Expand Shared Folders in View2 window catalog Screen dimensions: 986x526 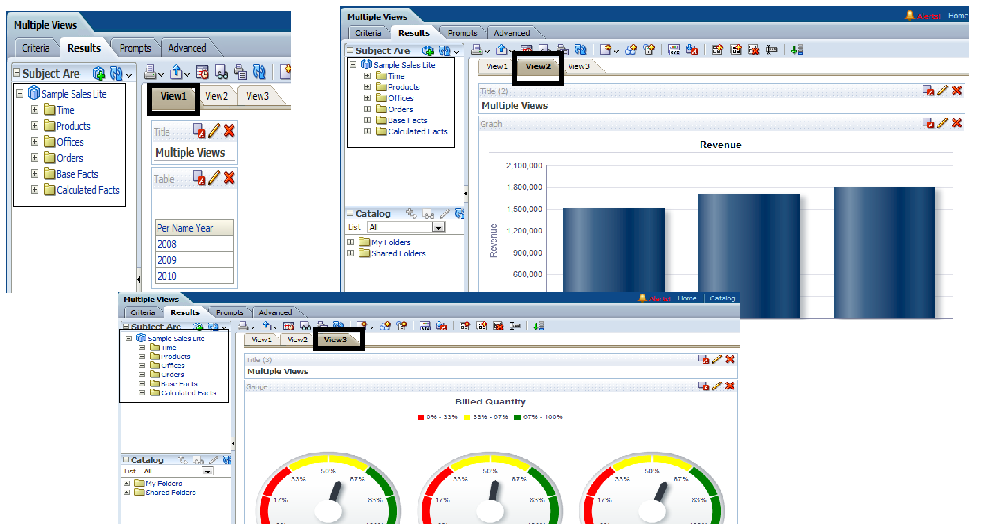pyautogui.click(x=351, y=253)
